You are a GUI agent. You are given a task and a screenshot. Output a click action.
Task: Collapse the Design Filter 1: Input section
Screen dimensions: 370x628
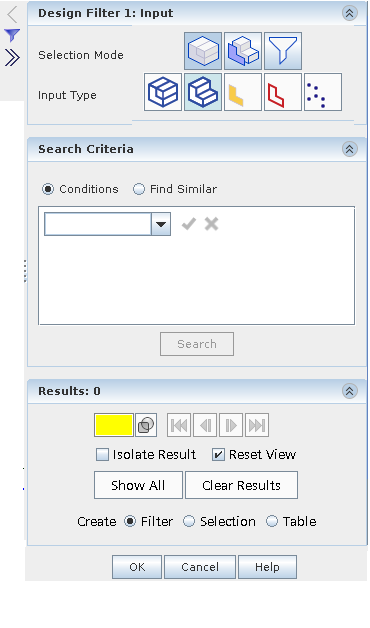click(x=350, y=13)
